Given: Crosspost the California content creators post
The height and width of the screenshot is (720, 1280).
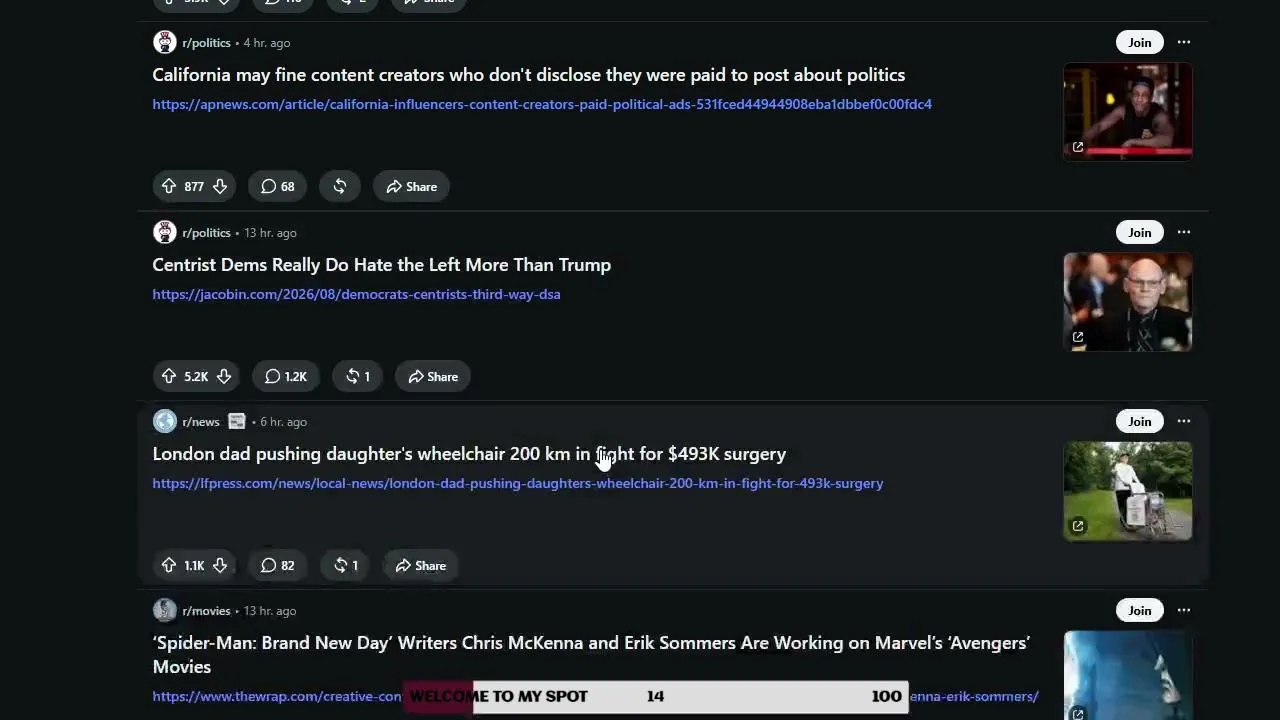Looking at the screenshot, I should (340, 186).
